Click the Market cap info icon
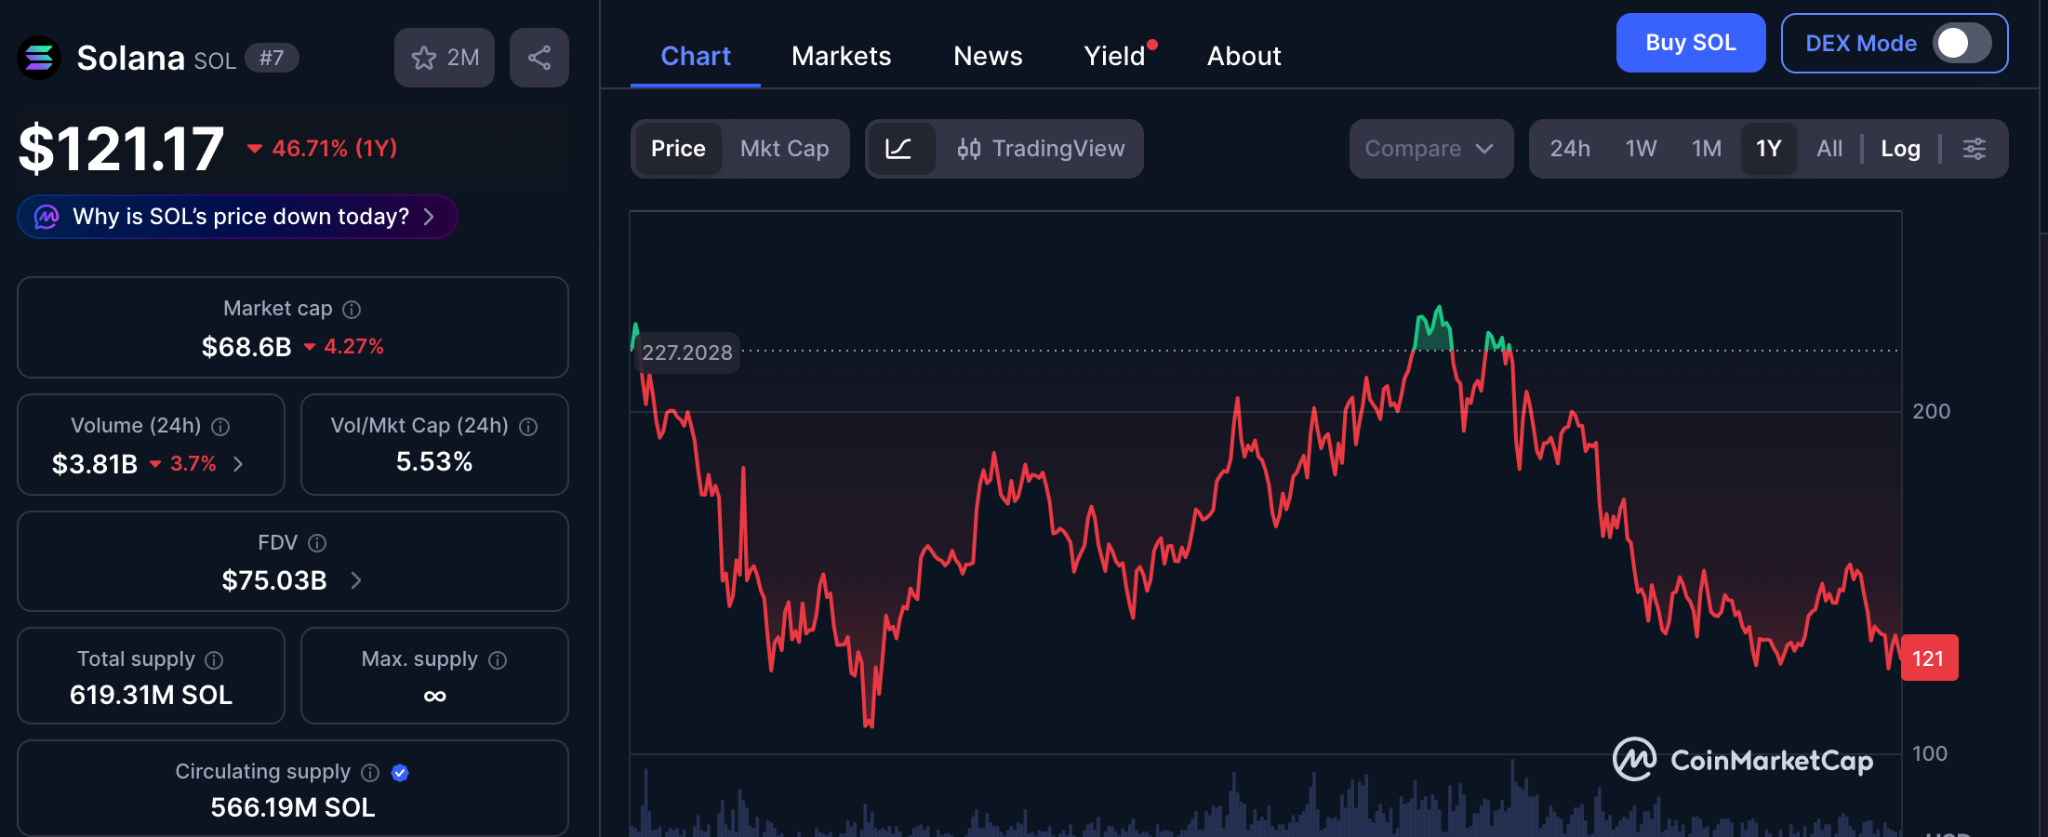 tap(351, 310)
